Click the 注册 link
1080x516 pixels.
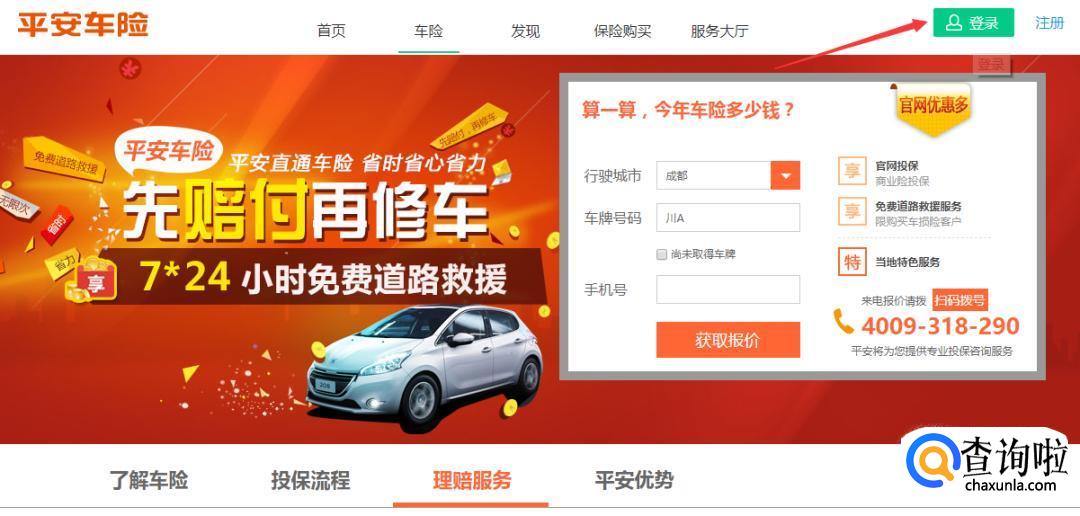tap(1050, 23)
